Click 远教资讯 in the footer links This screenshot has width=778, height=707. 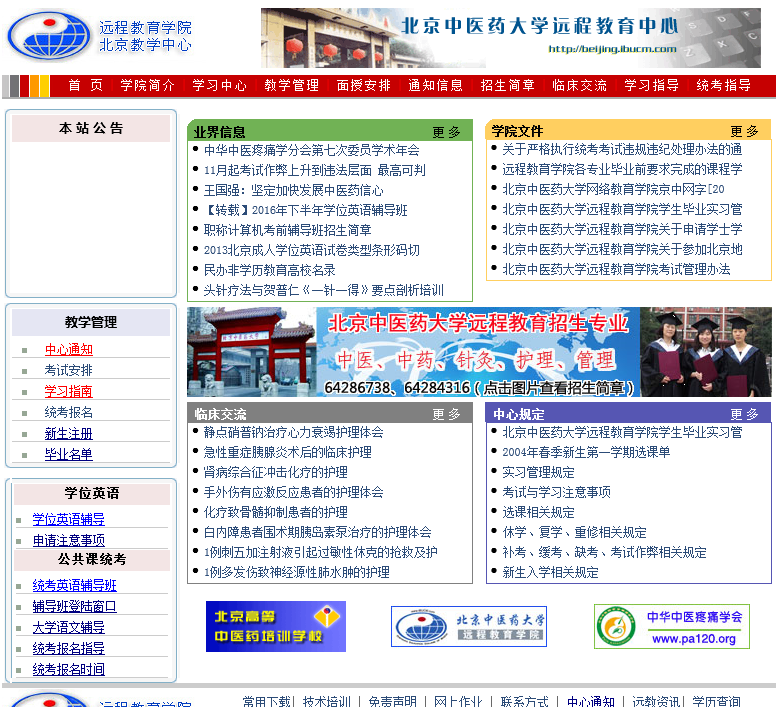[x=656, y=701]
